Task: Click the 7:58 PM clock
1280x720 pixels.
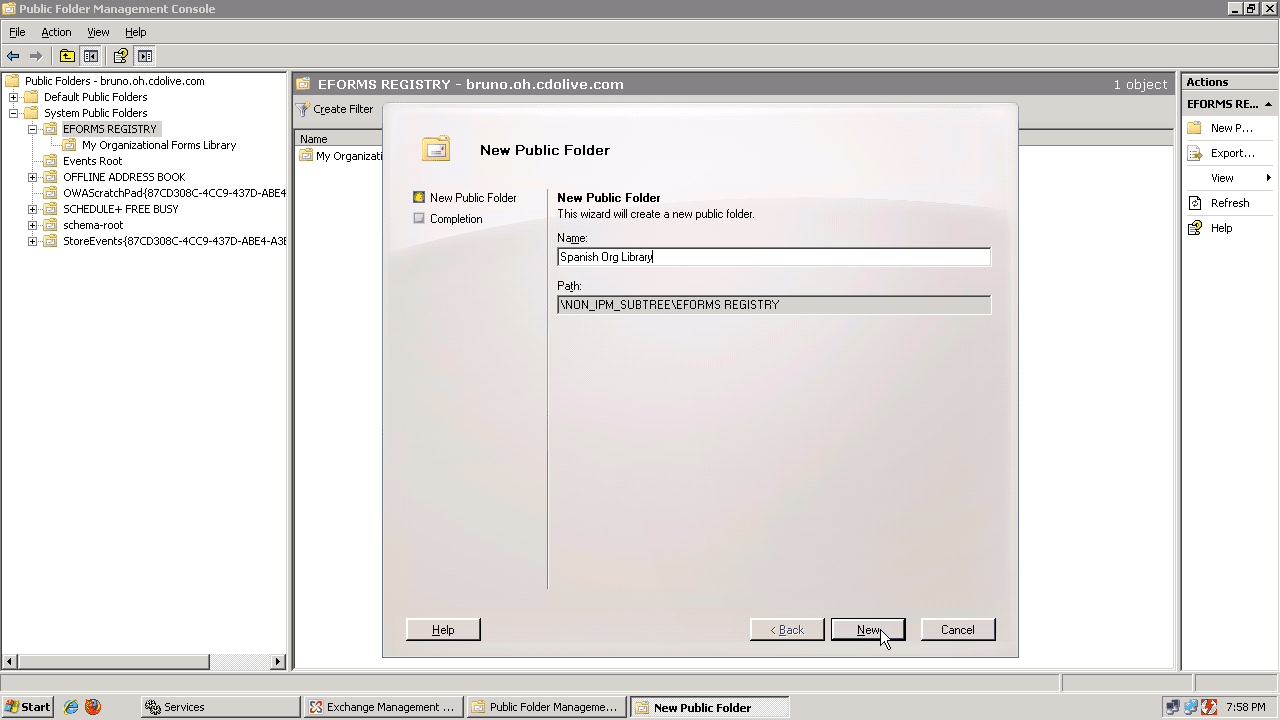Action: [1245, 707]
